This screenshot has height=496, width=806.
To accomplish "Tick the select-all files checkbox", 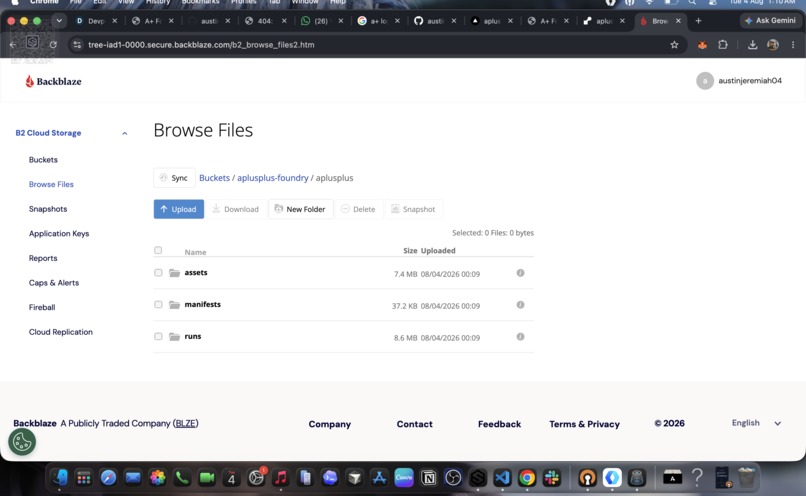I will point(158,250).
